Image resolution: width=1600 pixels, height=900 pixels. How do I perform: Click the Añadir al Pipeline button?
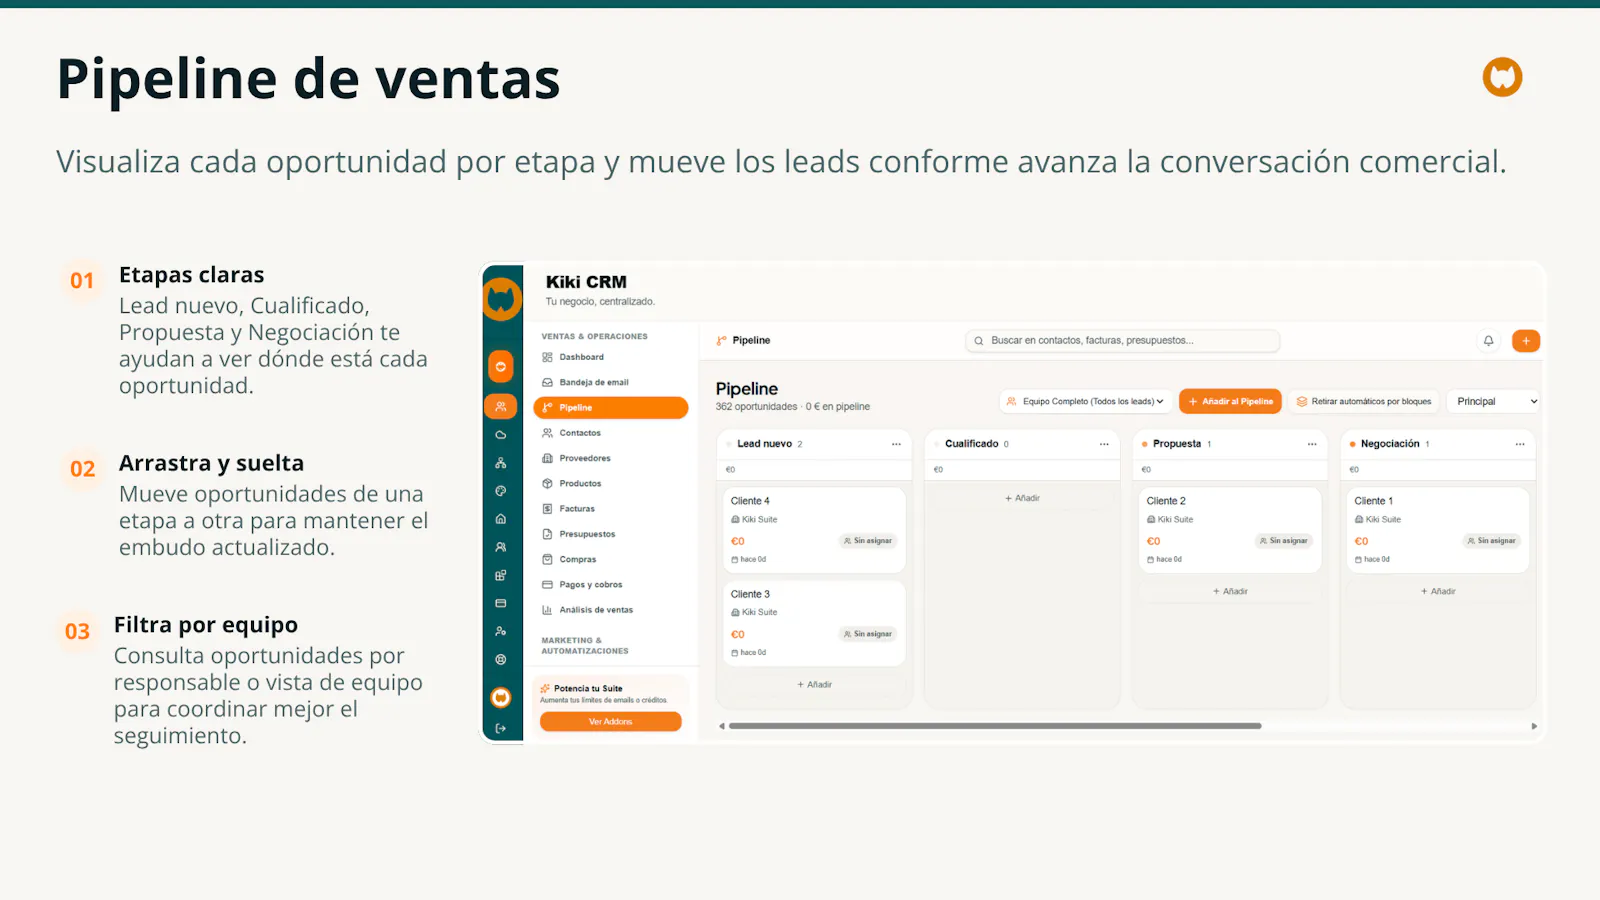pyautogui.click(x=1230, y=401)
